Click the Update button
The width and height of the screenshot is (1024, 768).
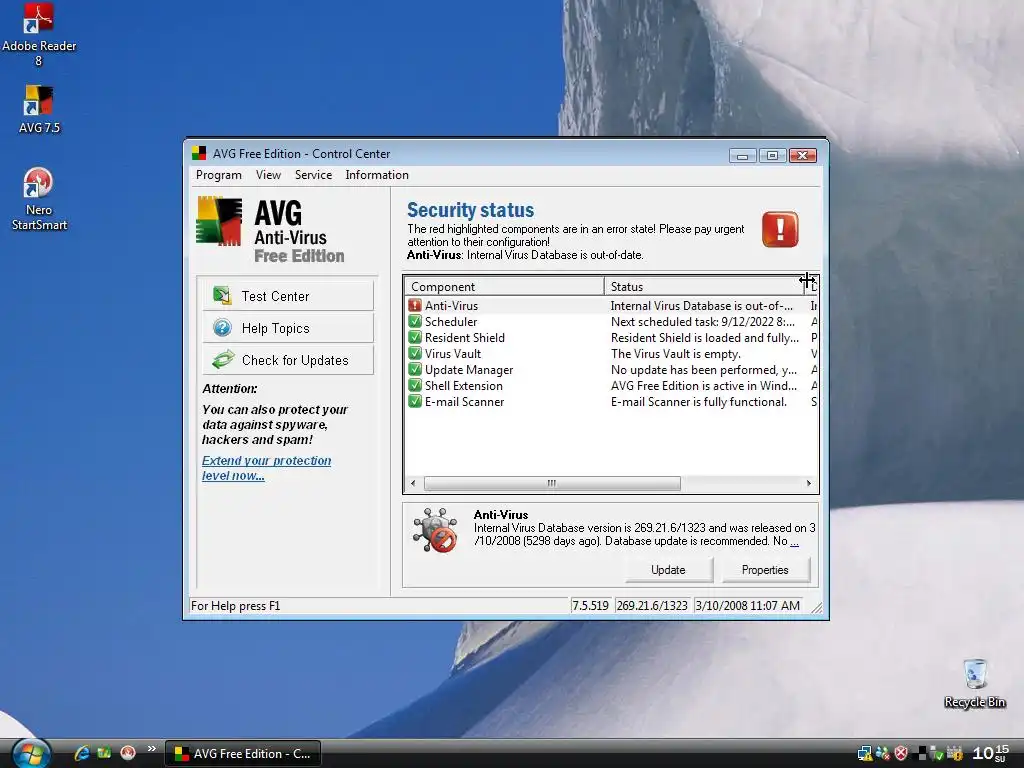[668, 569]
